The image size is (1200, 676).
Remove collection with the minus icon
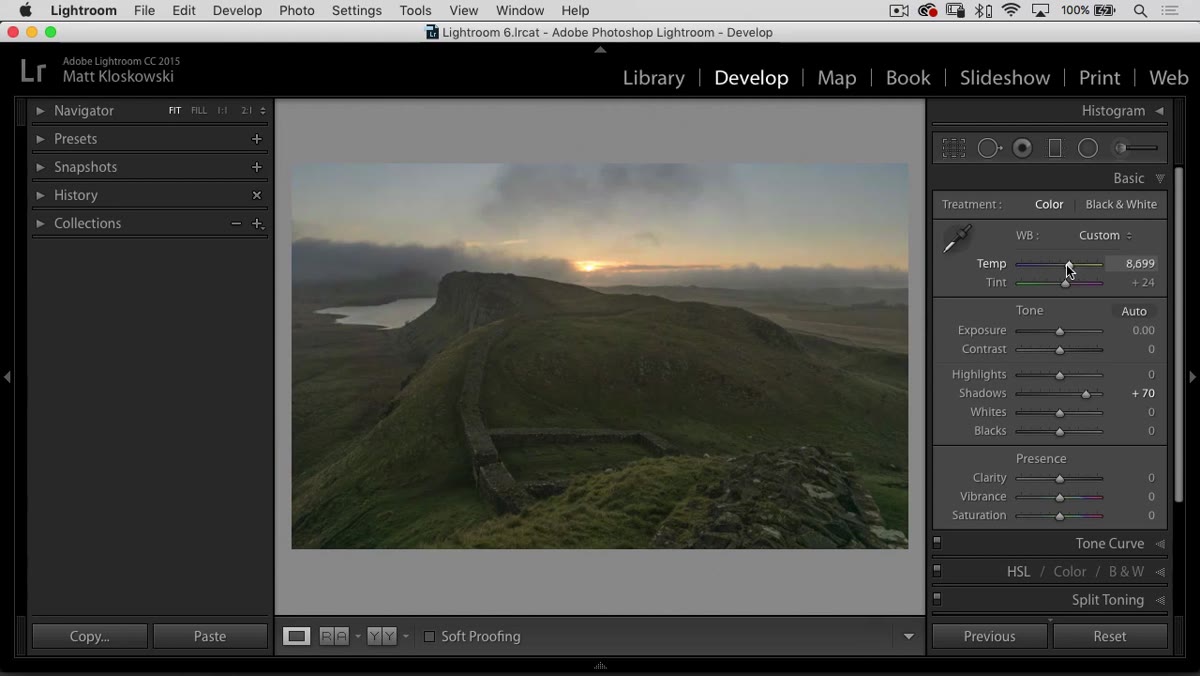[x=236, y=223]
